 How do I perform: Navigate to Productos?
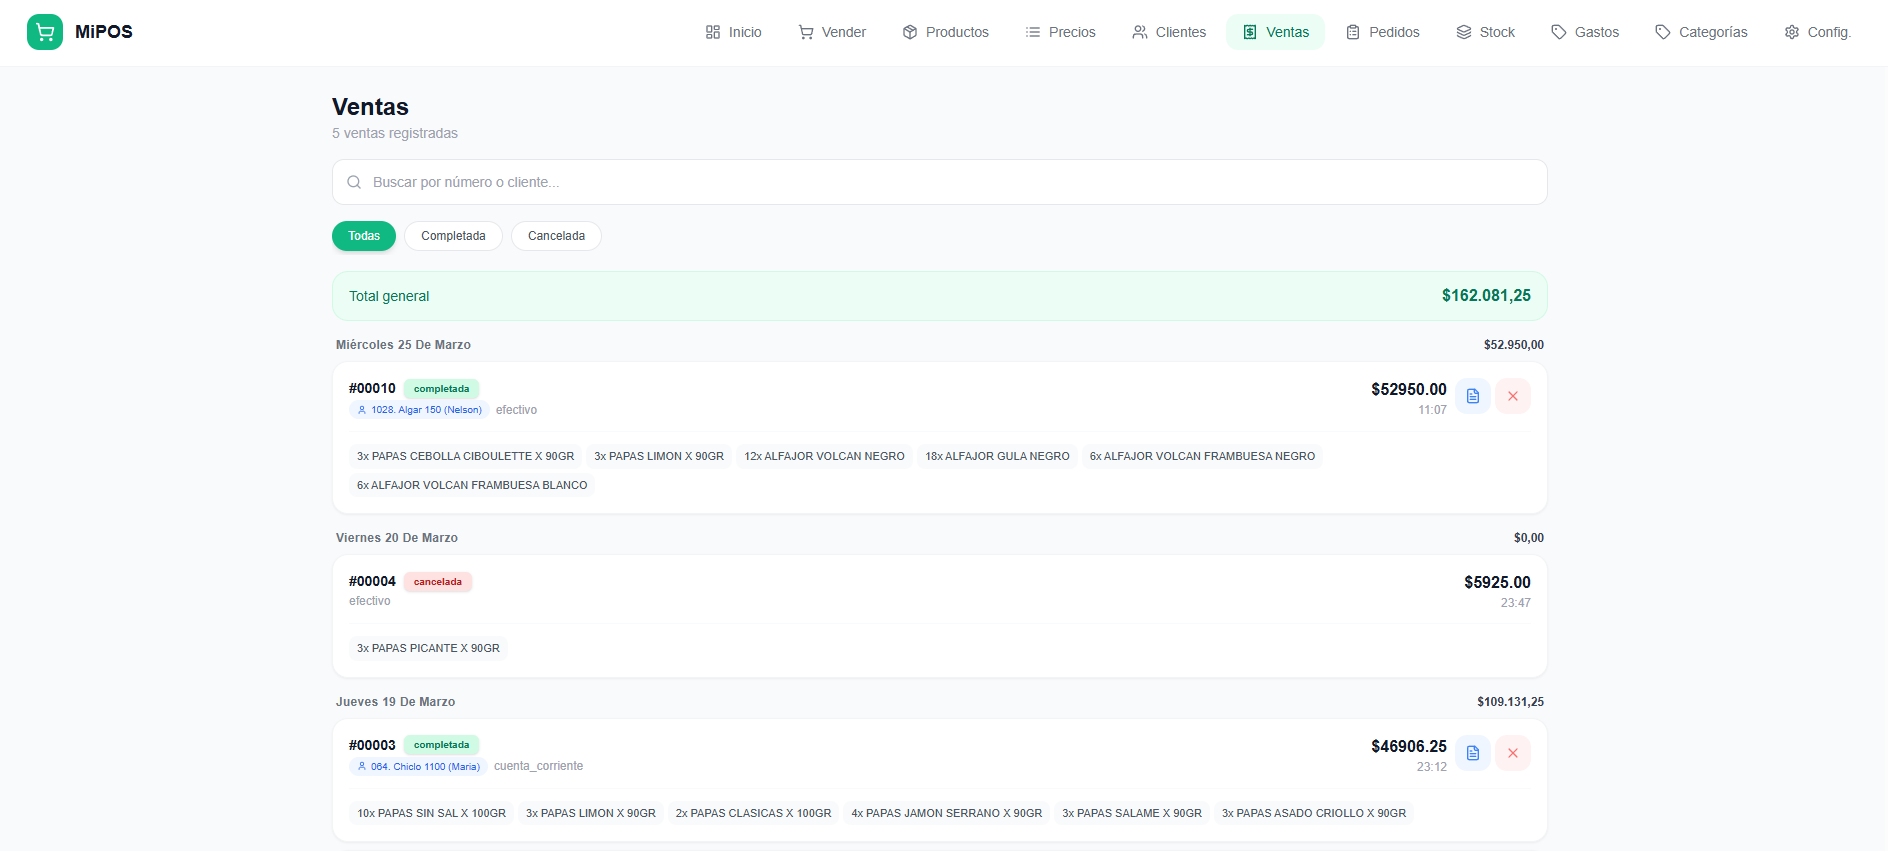945,32
